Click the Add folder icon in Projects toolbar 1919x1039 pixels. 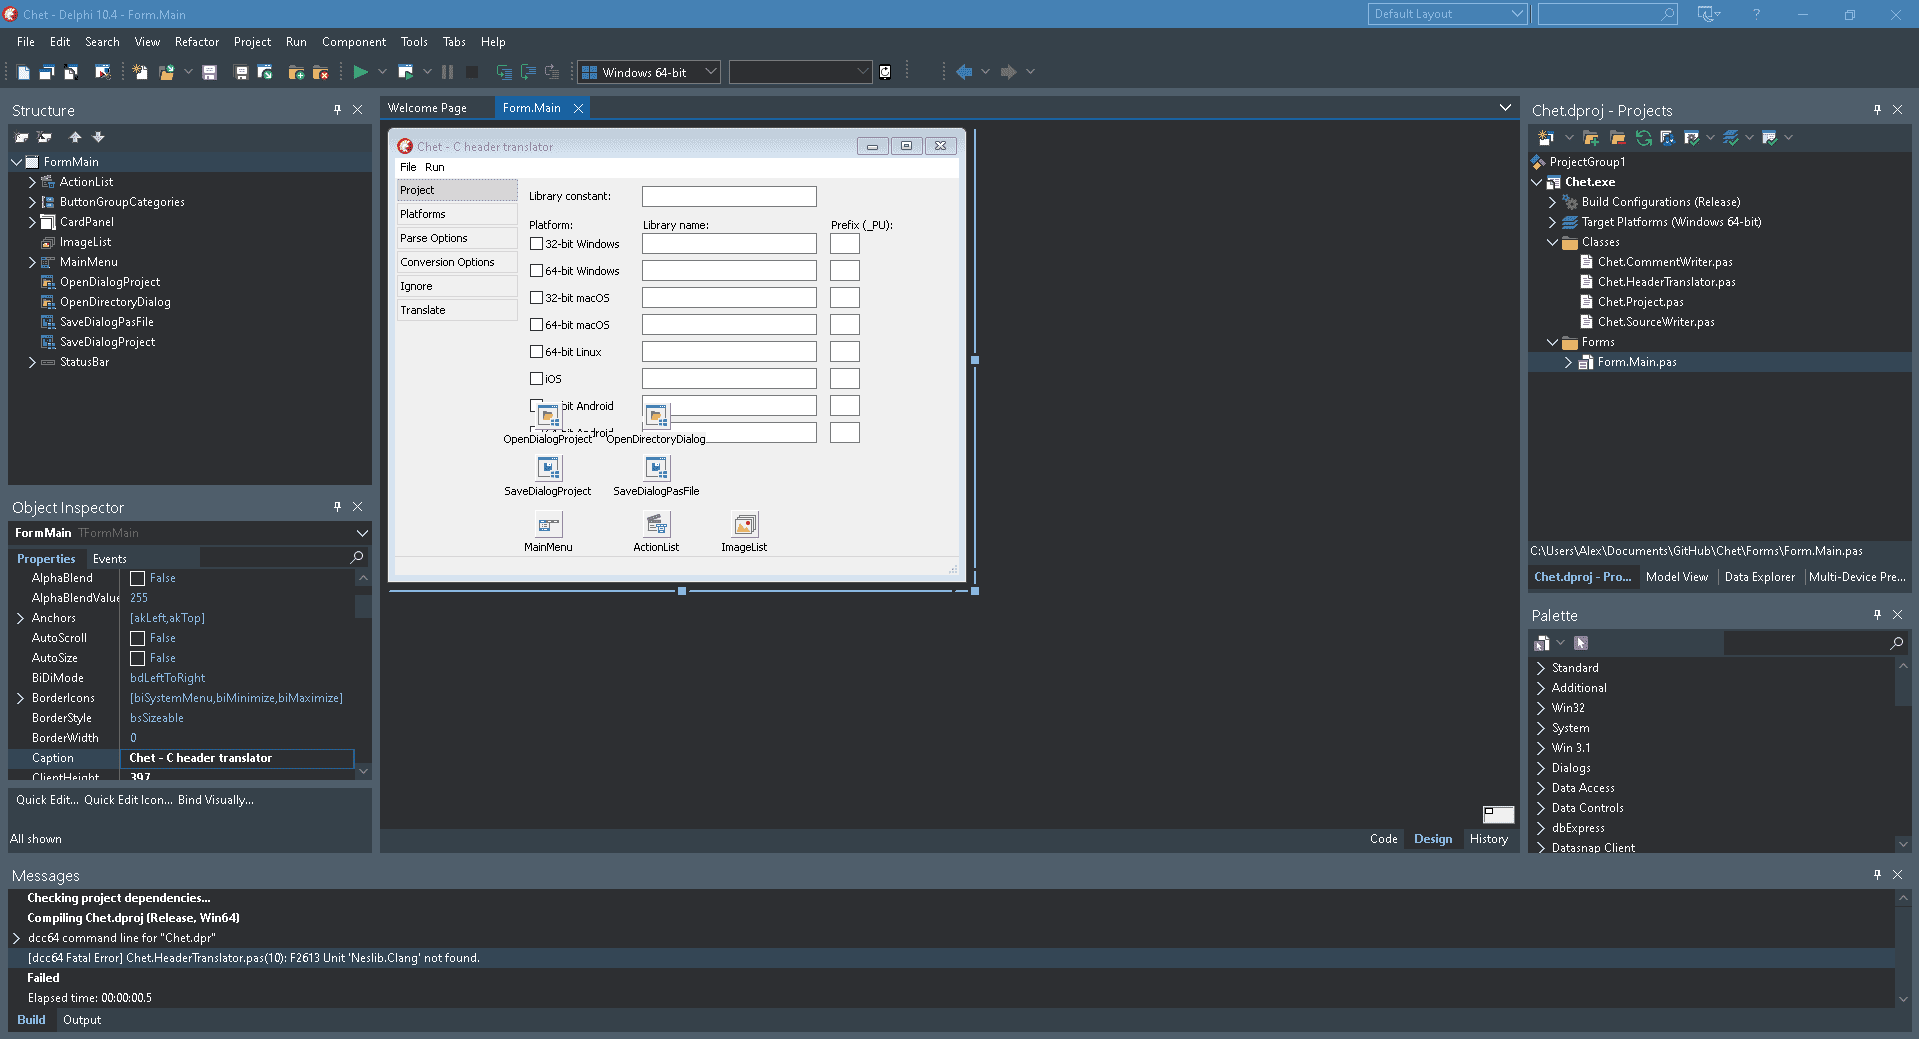pos(1591,138)
